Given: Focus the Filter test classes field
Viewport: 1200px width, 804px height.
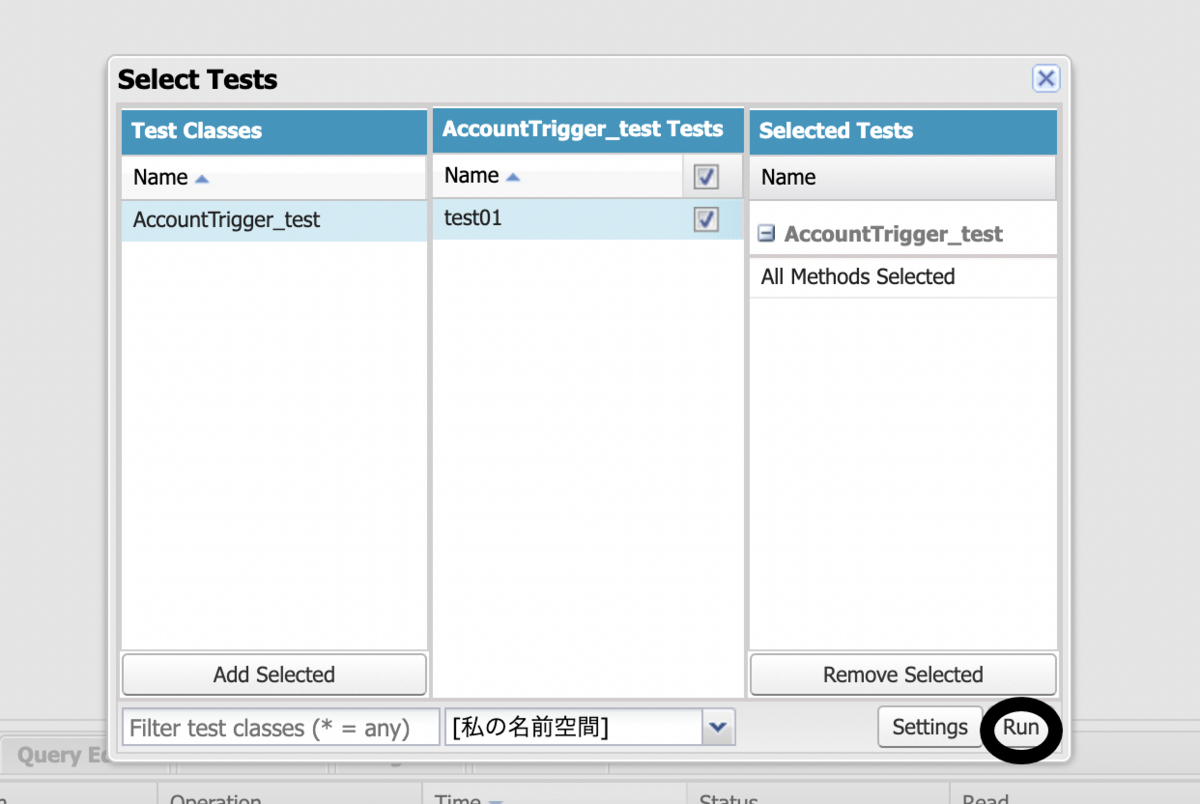Looking at the screenshot, I should tap(280, 728).
